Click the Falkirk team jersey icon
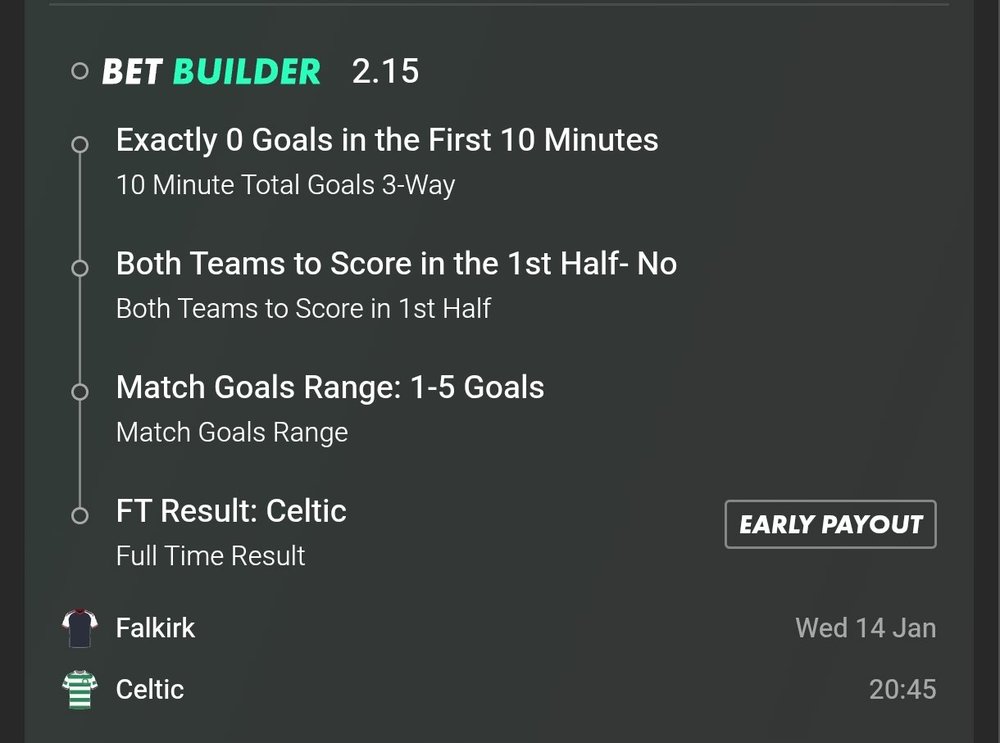The width and height of the screenshot is (1000, 743). point(80,628)
